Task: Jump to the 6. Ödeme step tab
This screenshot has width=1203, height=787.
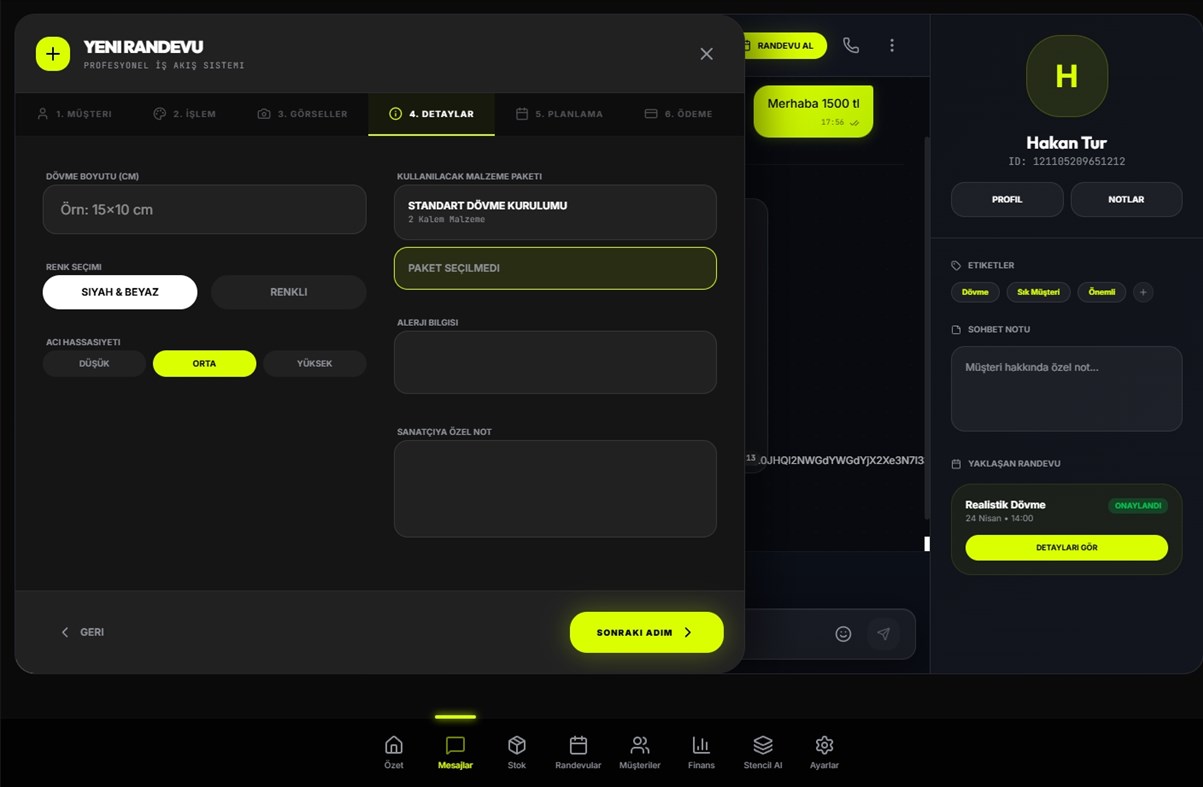Action: [x=678, y=114]
